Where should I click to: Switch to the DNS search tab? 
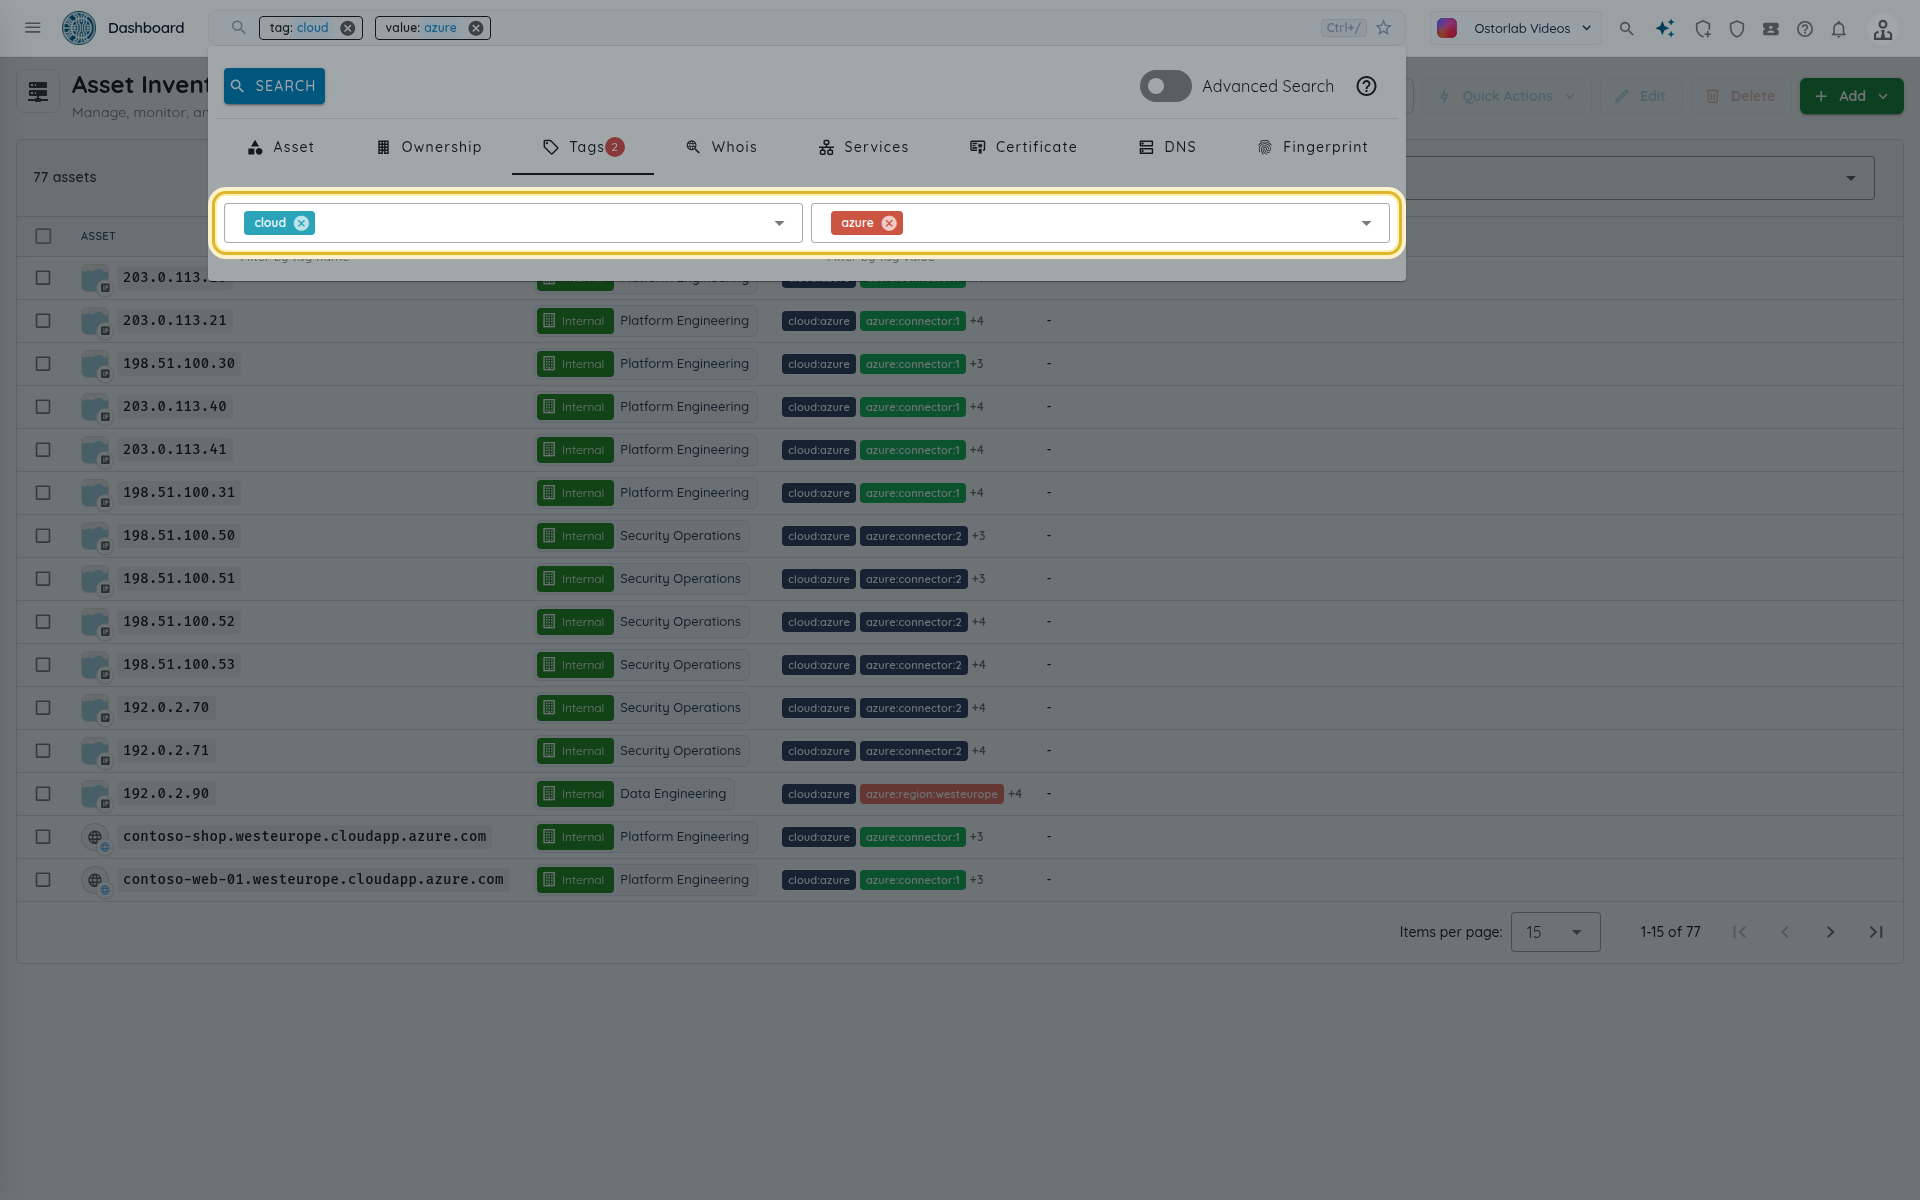pos(1167,147)
